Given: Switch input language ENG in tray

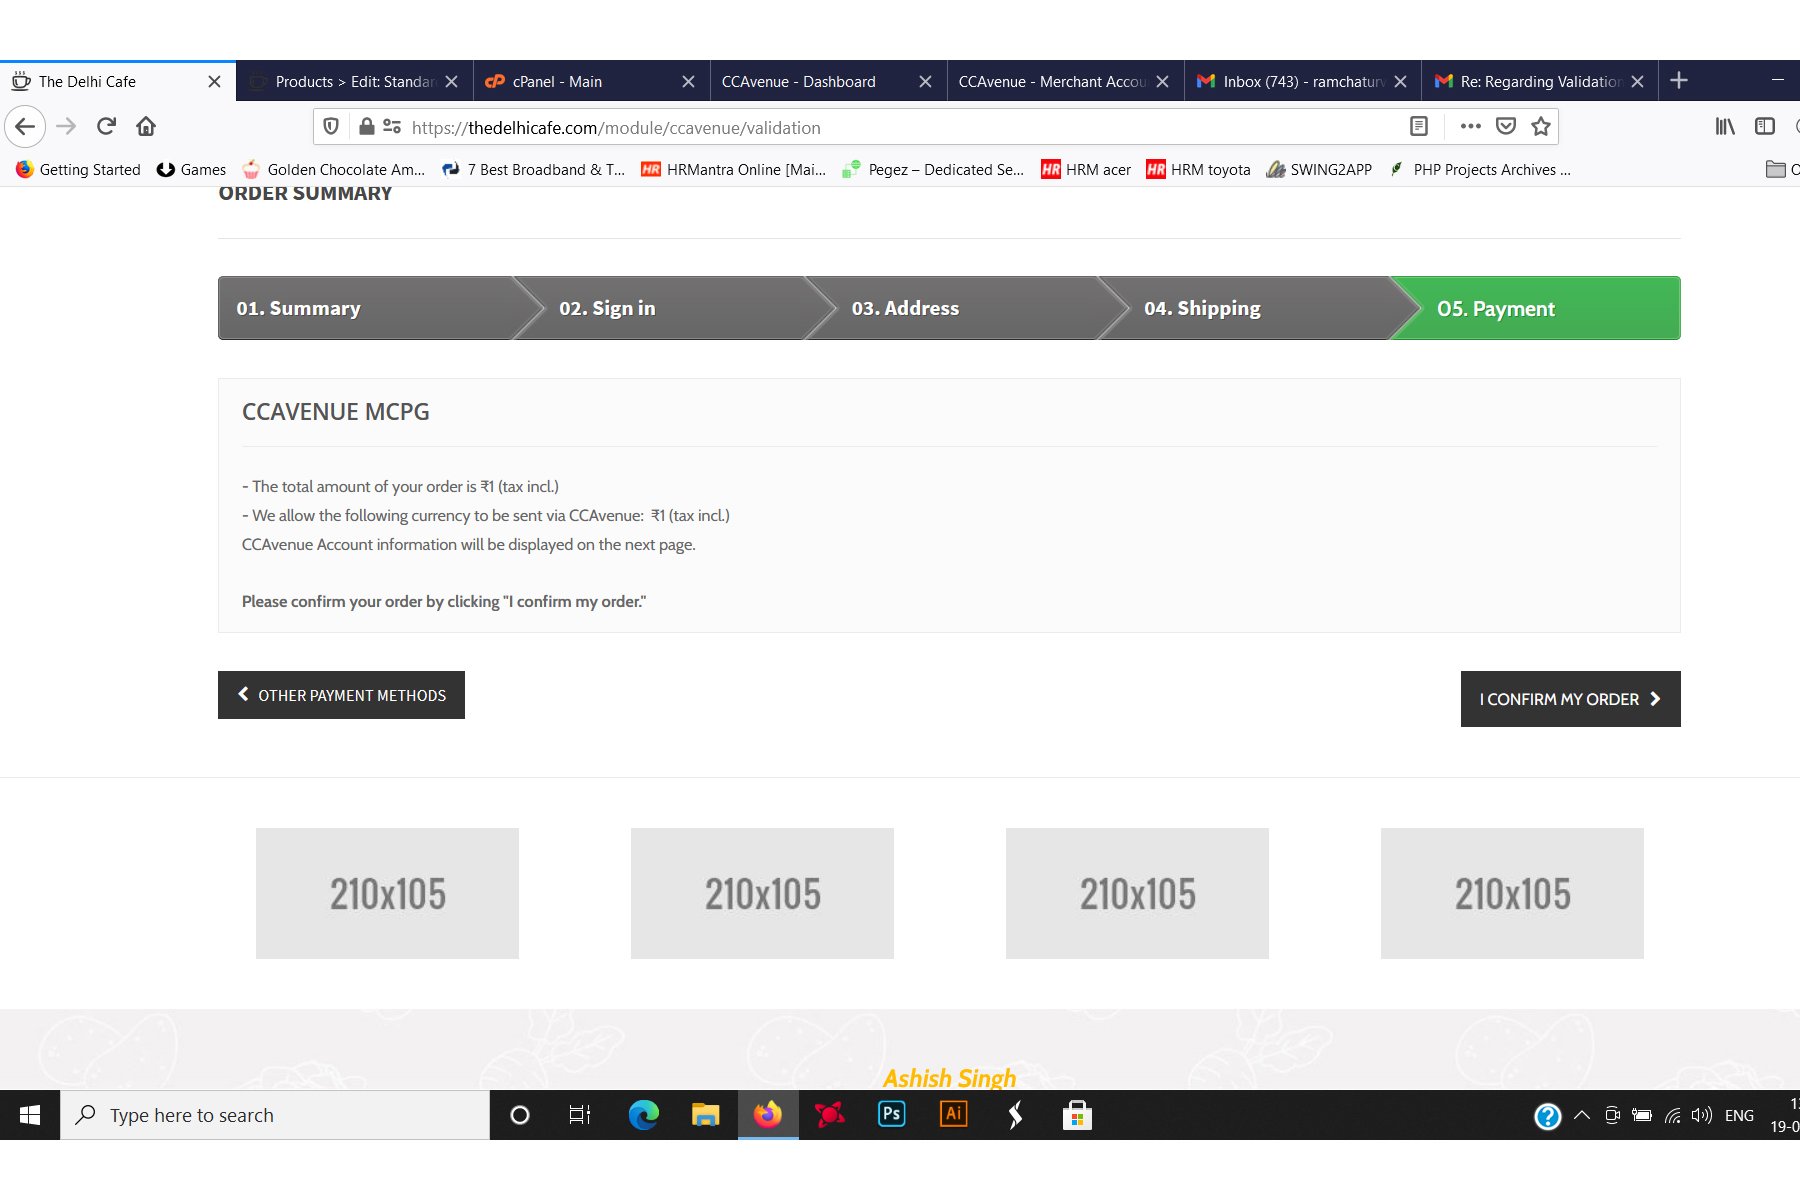Looking at the screenshot, I should pyautogui.click(x=1739, y=1115).
